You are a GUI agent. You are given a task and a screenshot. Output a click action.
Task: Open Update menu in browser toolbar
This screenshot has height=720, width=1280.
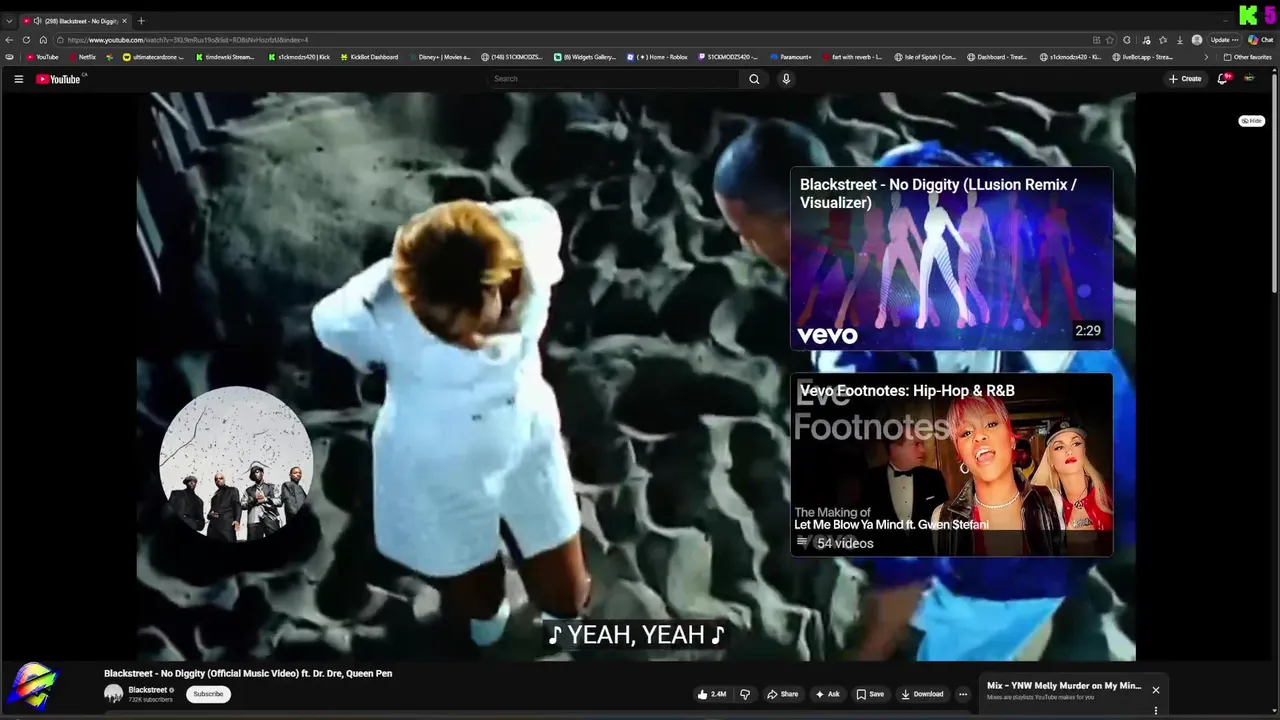tap(1224, 40)
